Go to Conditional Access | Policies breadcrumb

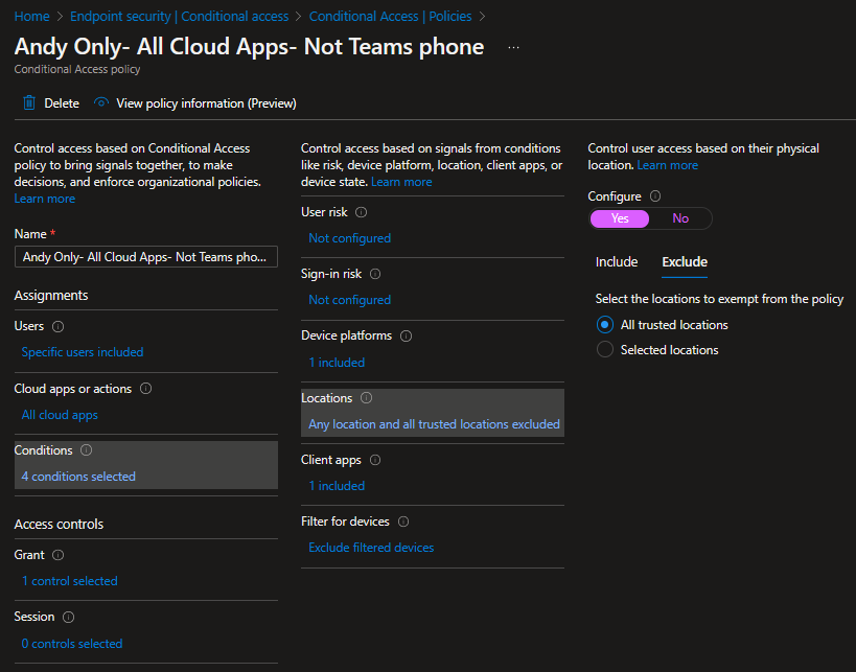pyautogui.click(x=390, y=16)
